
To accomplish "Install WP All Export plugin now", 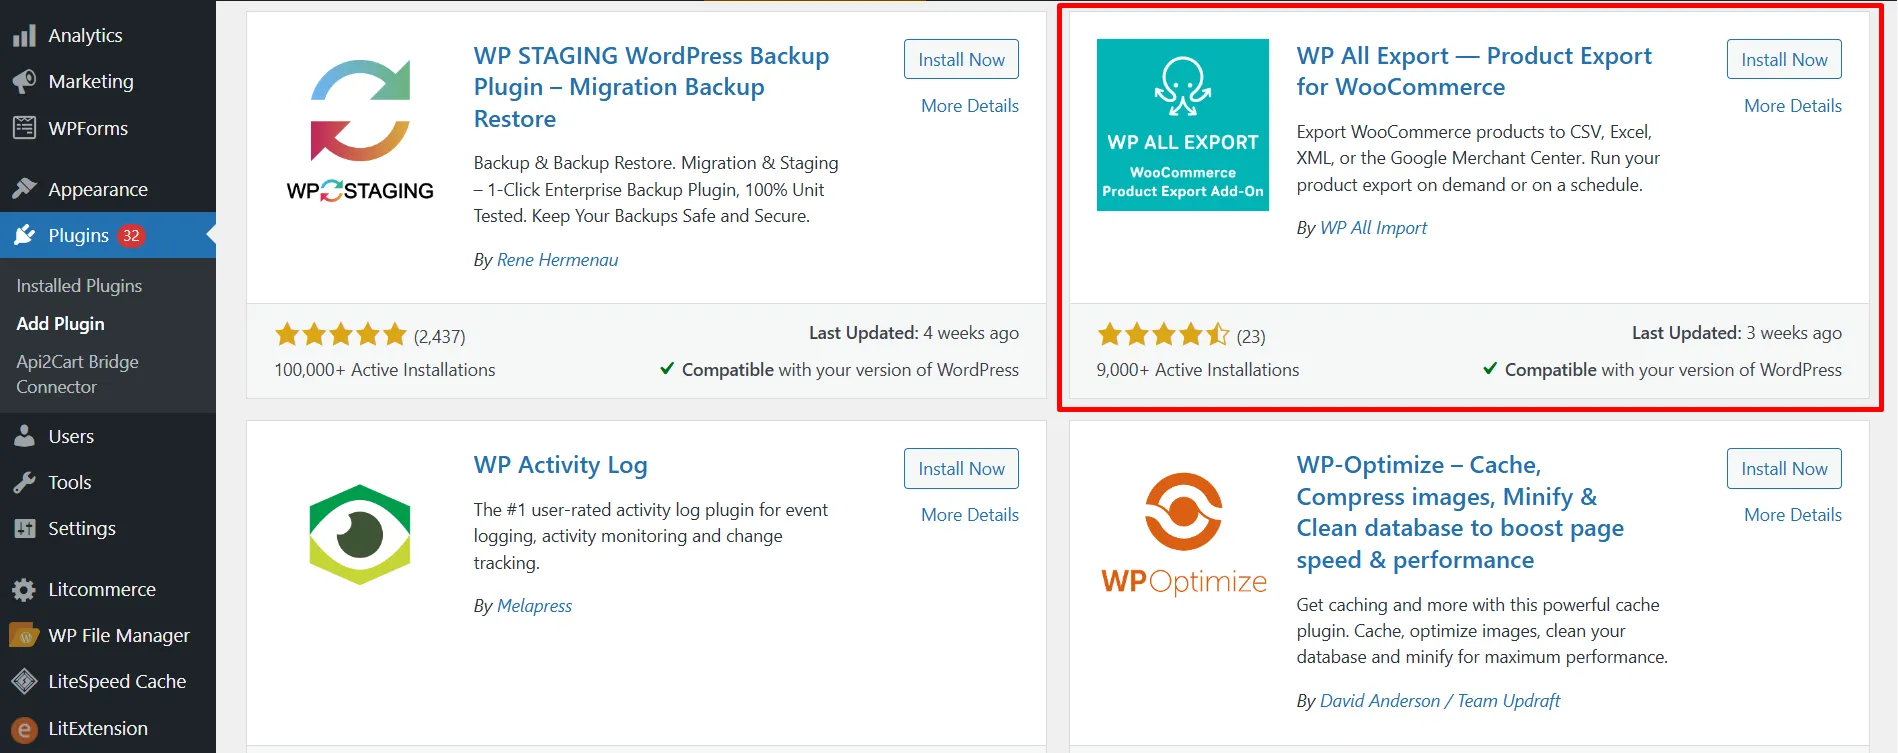I will point(1784,59).
